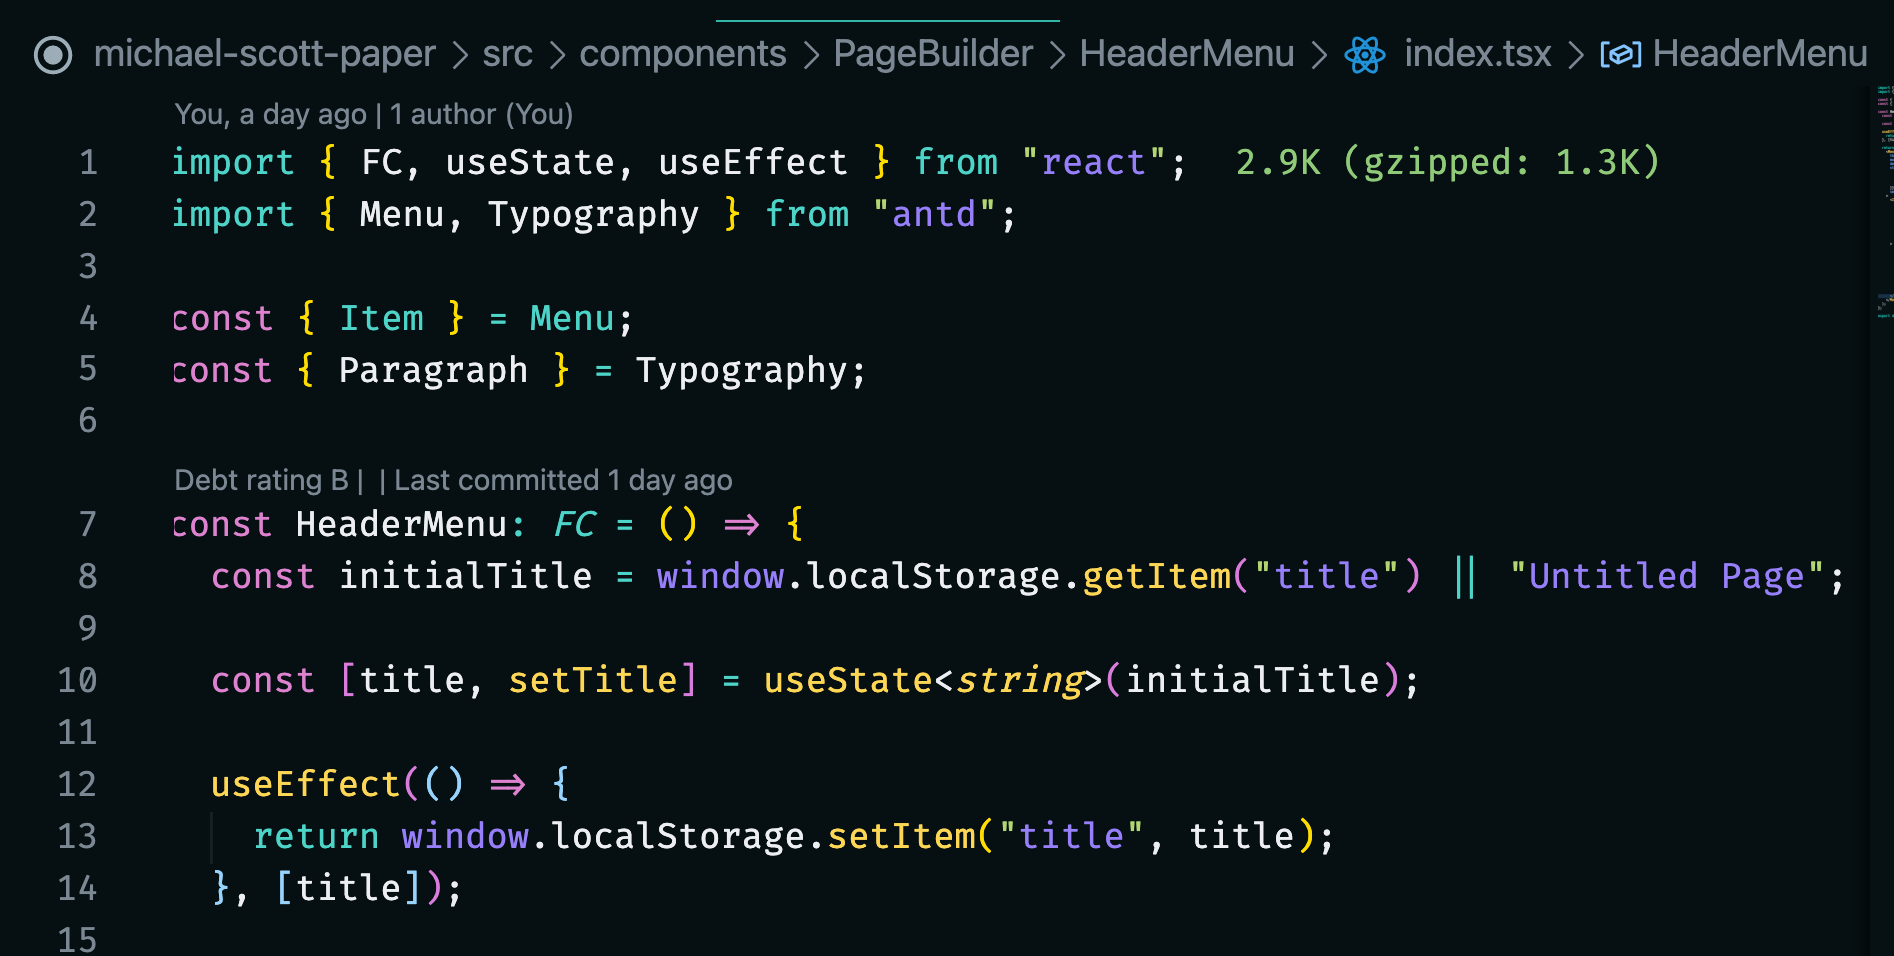Click the symbol bracket icon before HeaderMenu
Viewport: 1894px width, 956px height.
(1619, 56)
